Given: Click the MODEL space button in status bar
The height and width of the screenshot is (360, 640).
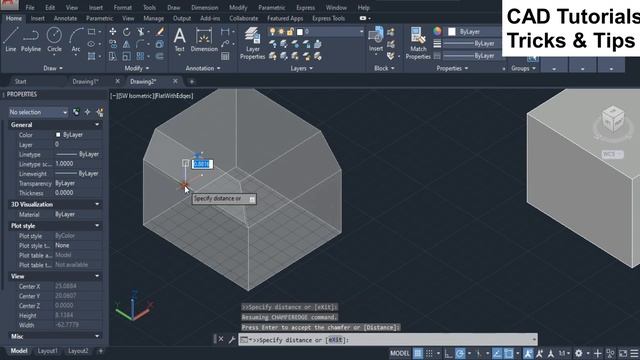Looking at the screenshot, I should [x=399, y=353].
